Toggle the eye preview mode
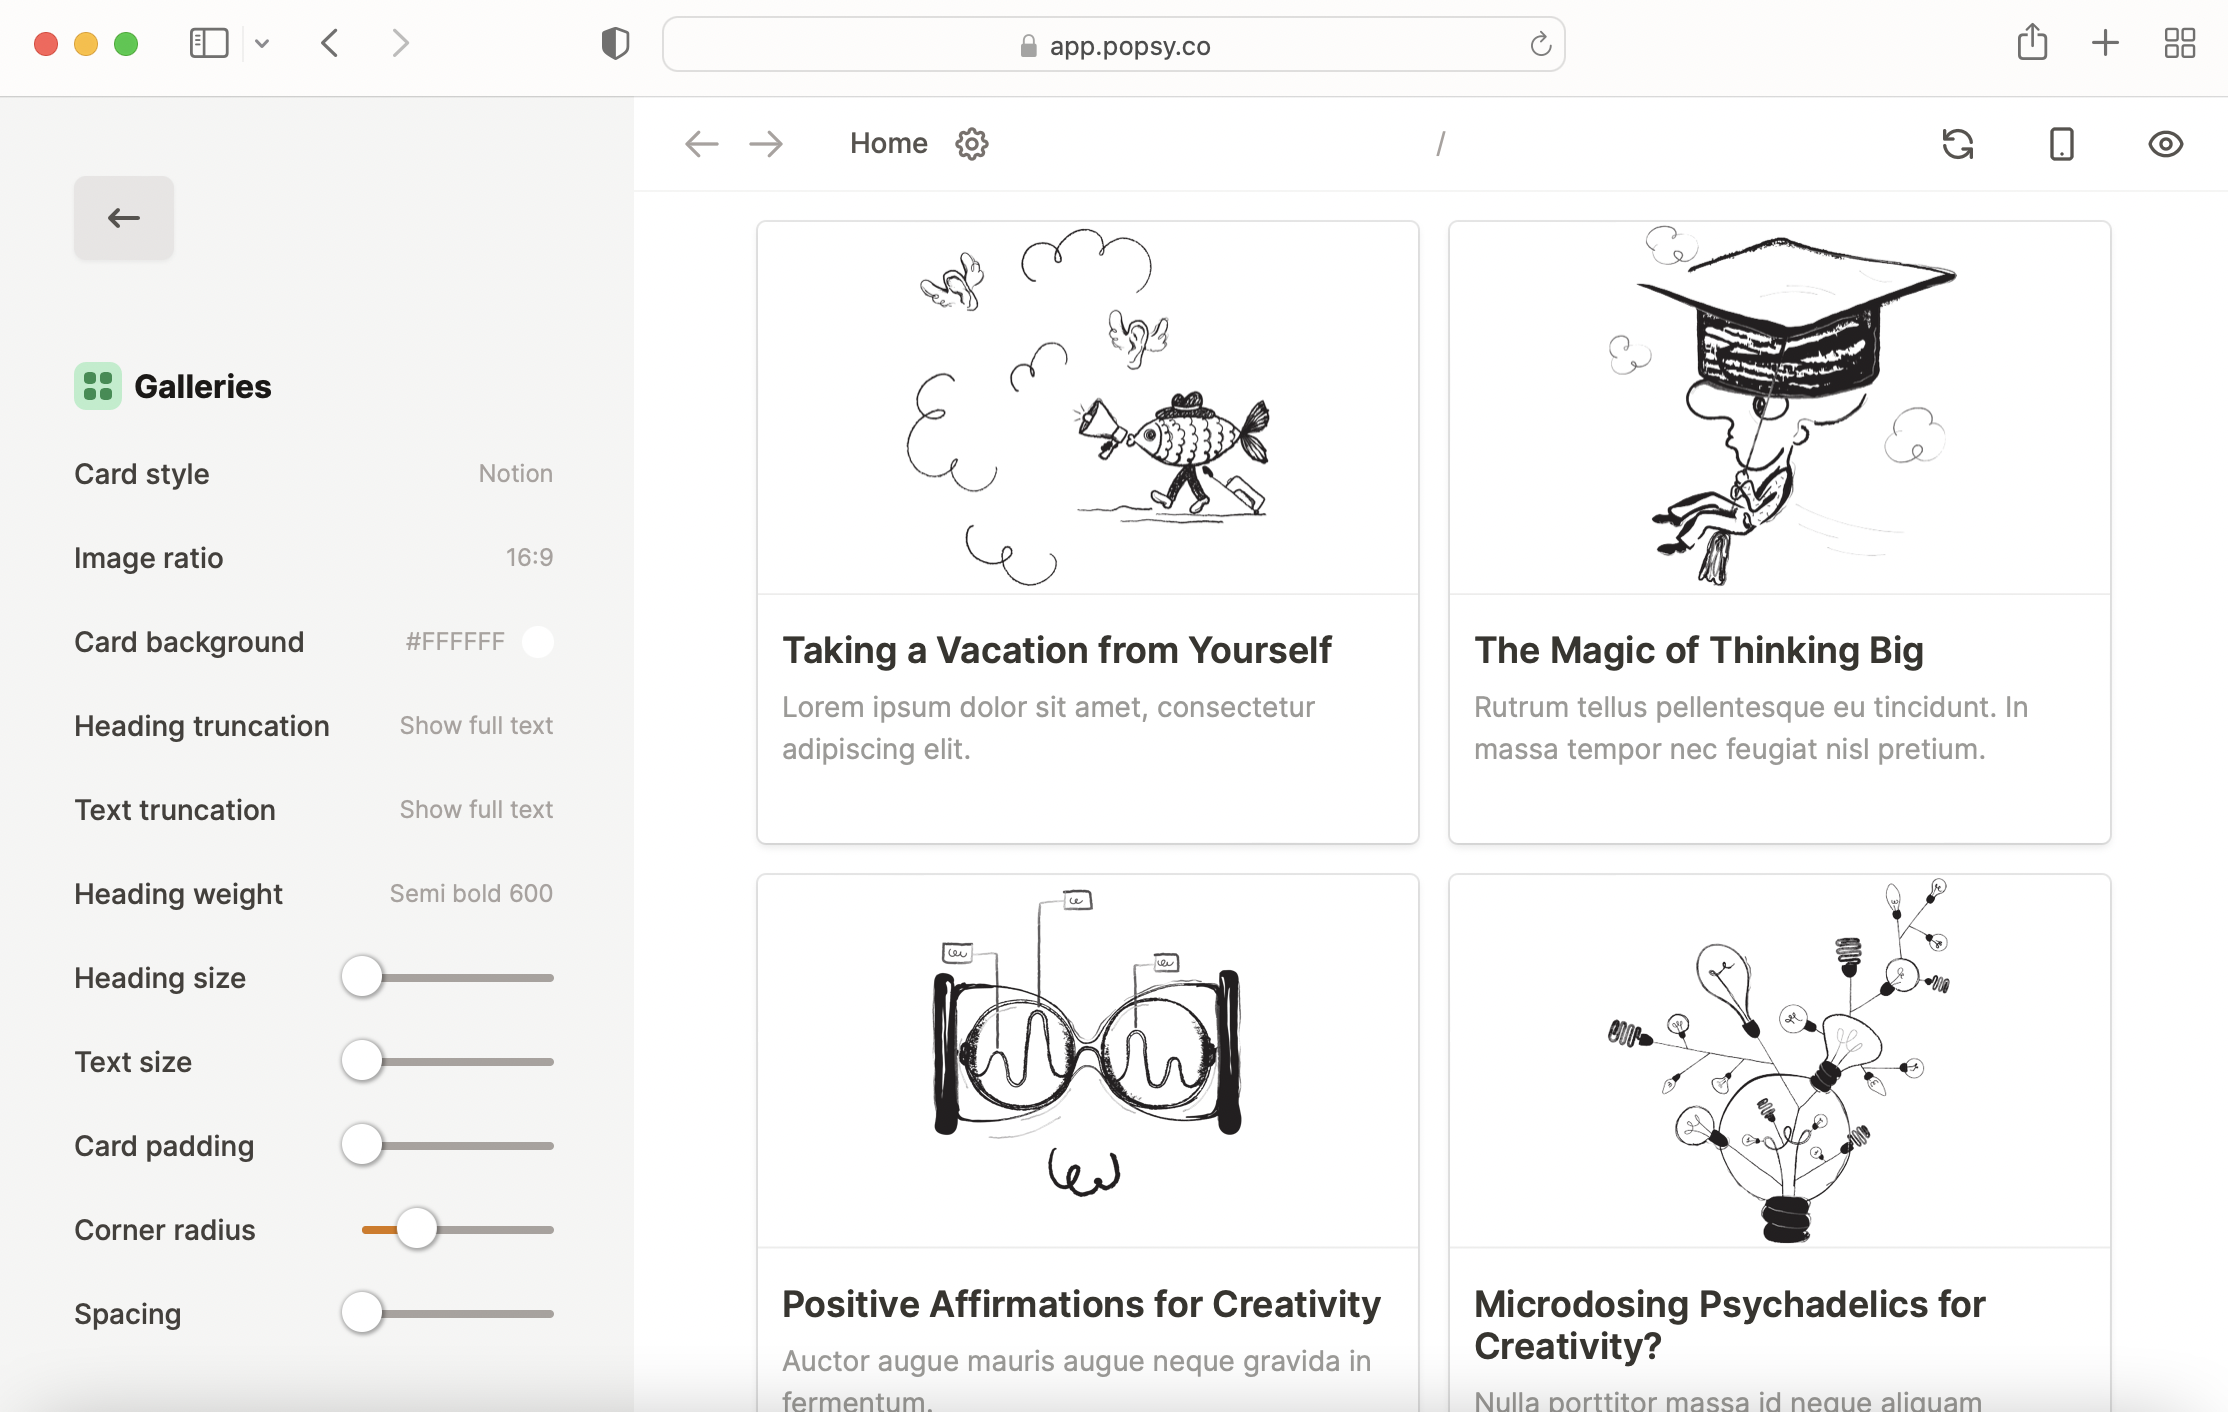 [x=2165, y=144]
